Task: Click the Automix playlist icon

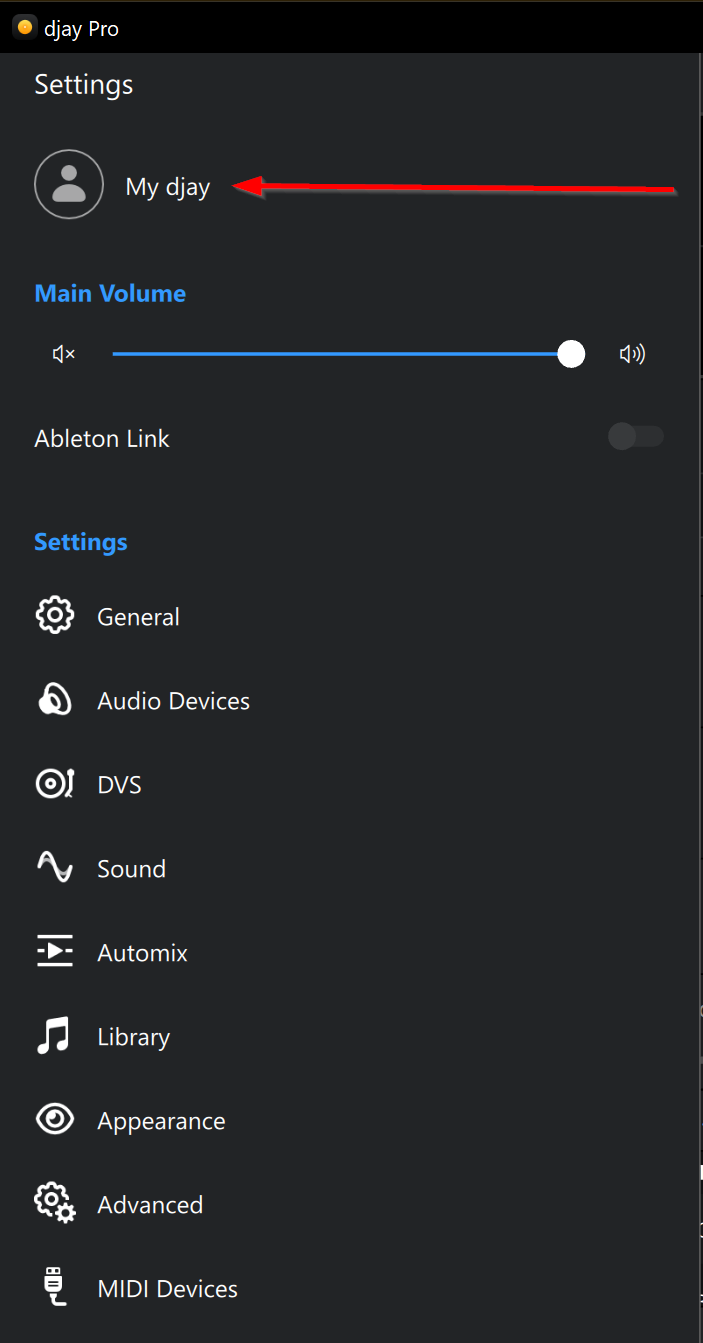Action: 55,952
